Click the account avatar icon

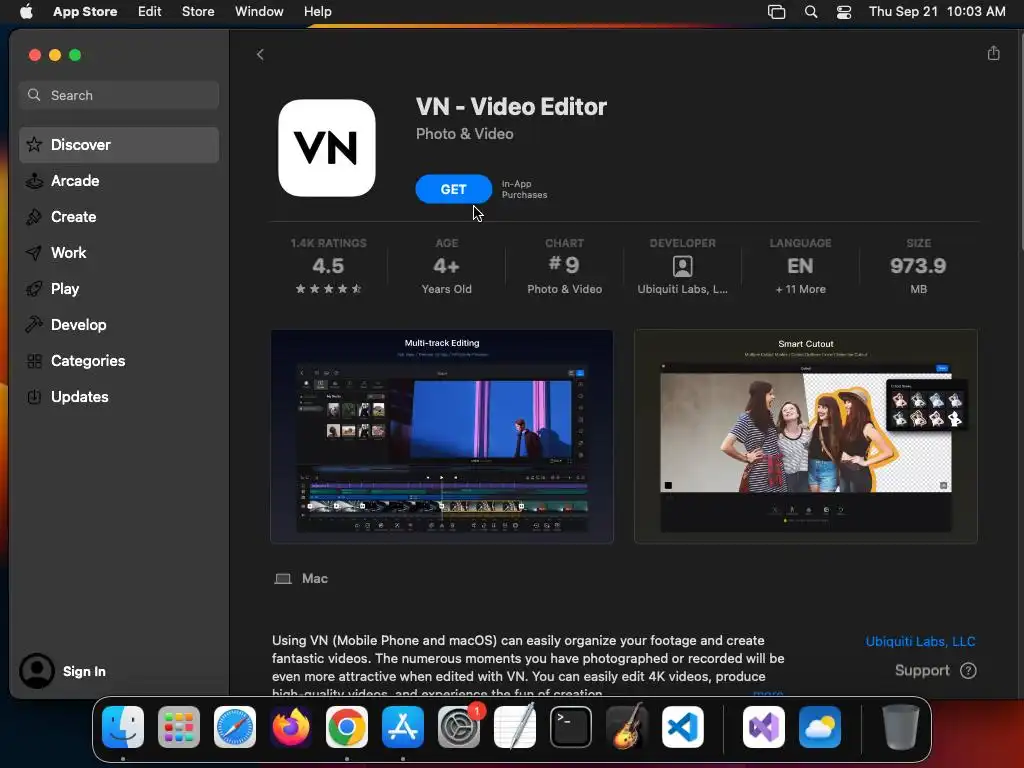tap(37, 671)
